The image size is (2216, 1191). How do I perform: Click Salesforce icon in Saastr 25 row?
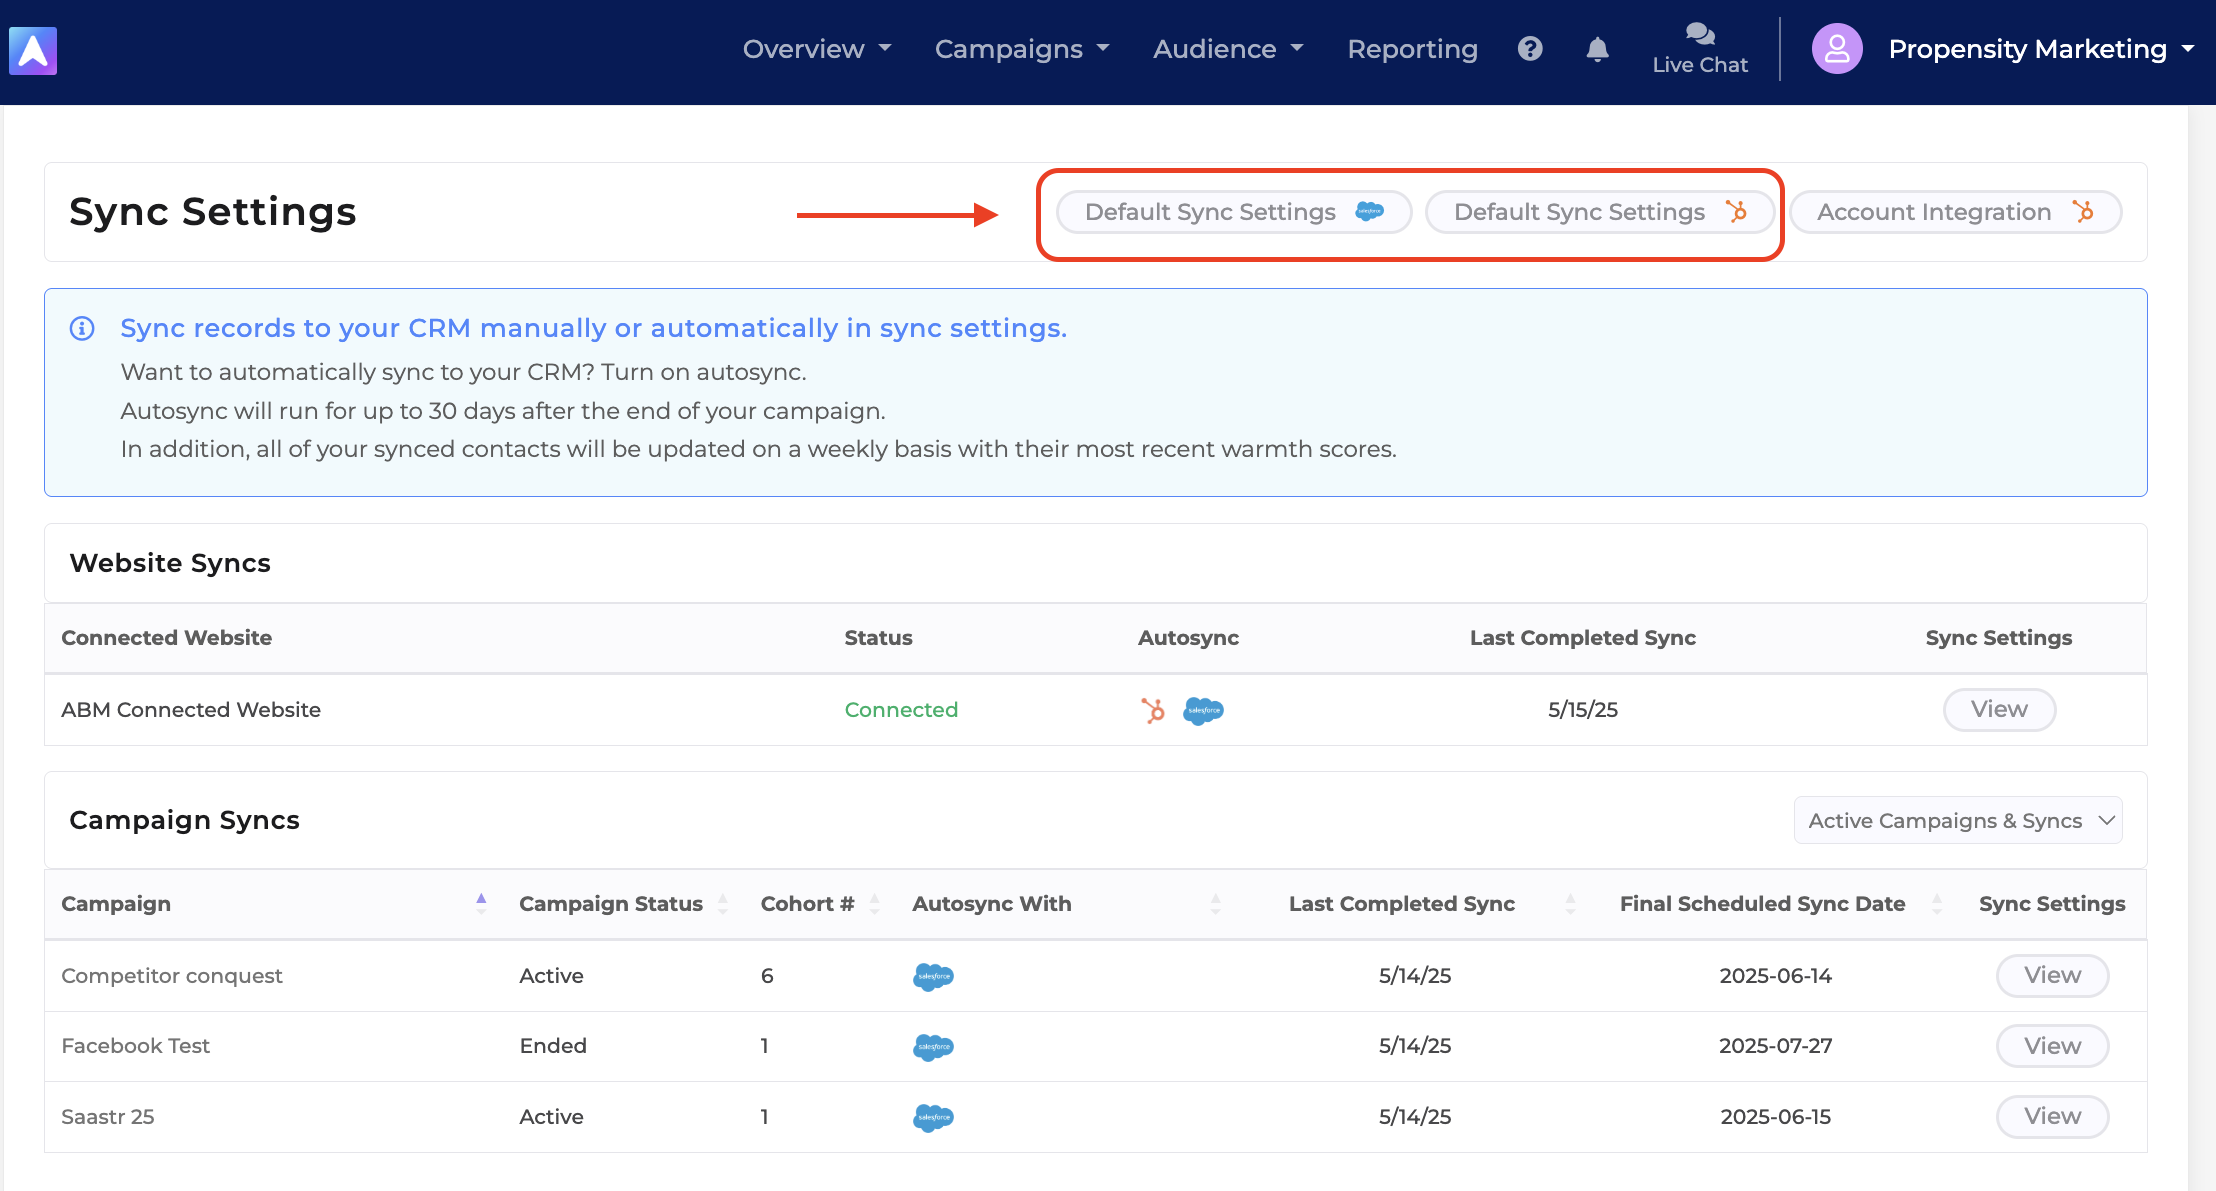point(933,1117)
